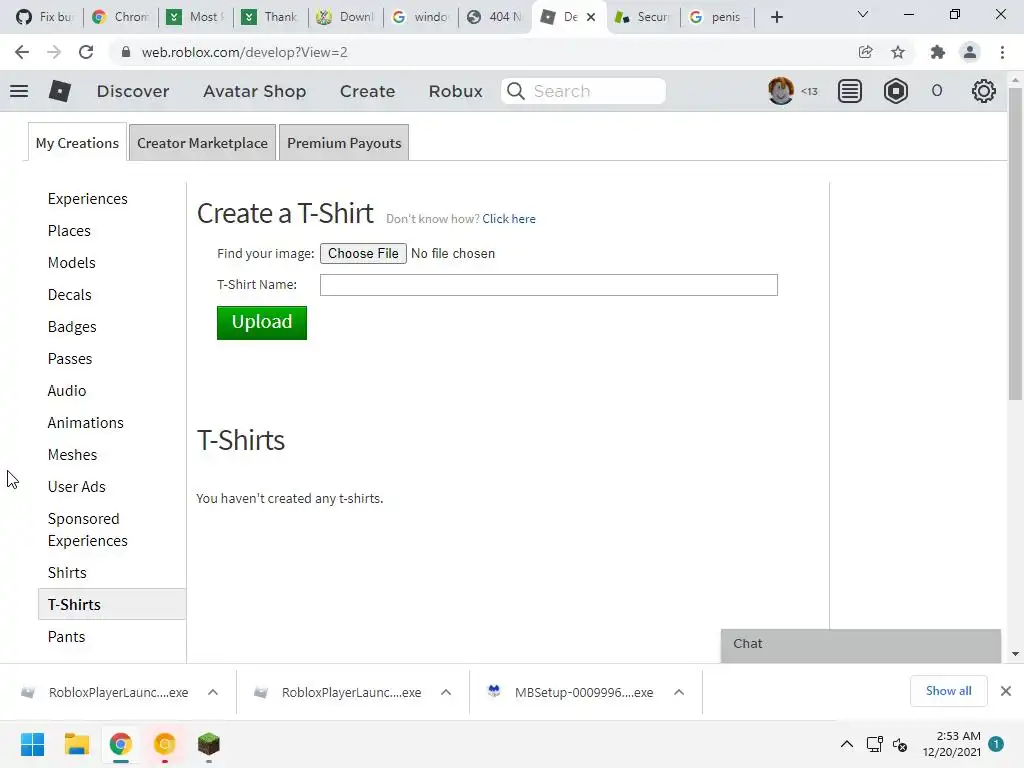Image resolution: width=1024 pixels, height=768 pixels.
Task: Select Badges in the sidebar
Action: pyautogui.click(x=72, y=327)
